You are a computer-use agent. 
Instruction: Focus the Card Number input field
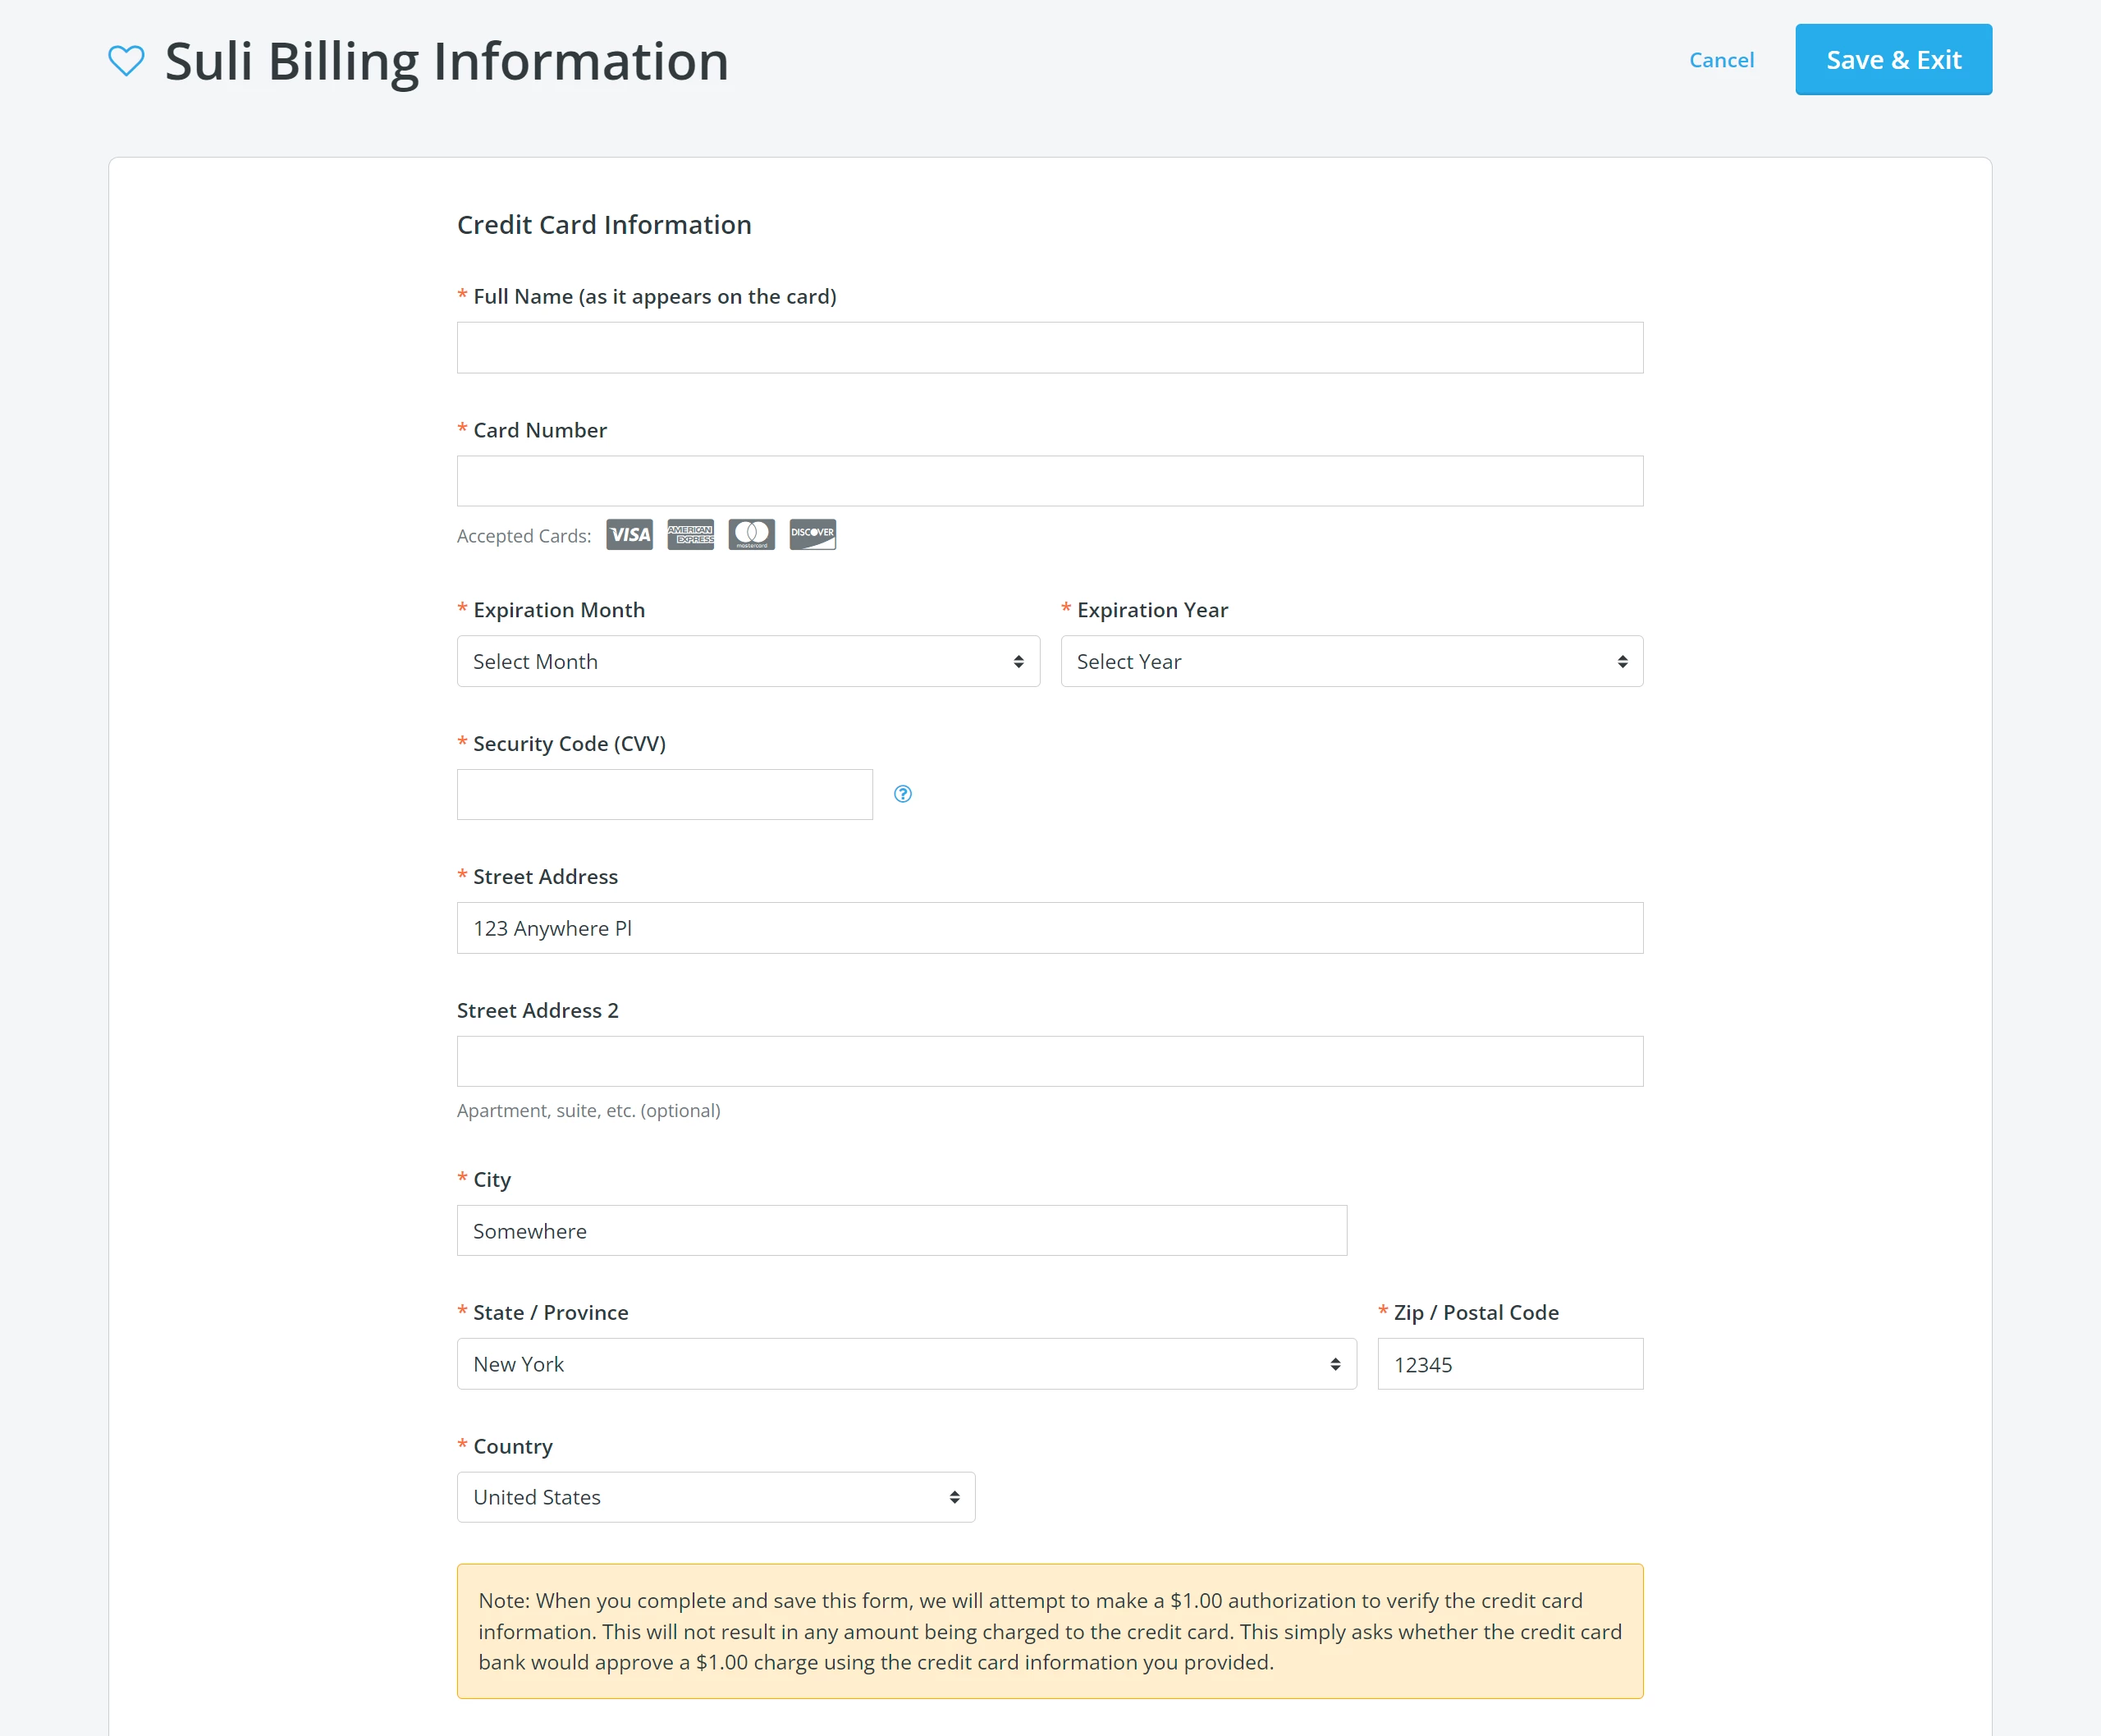1049,480
